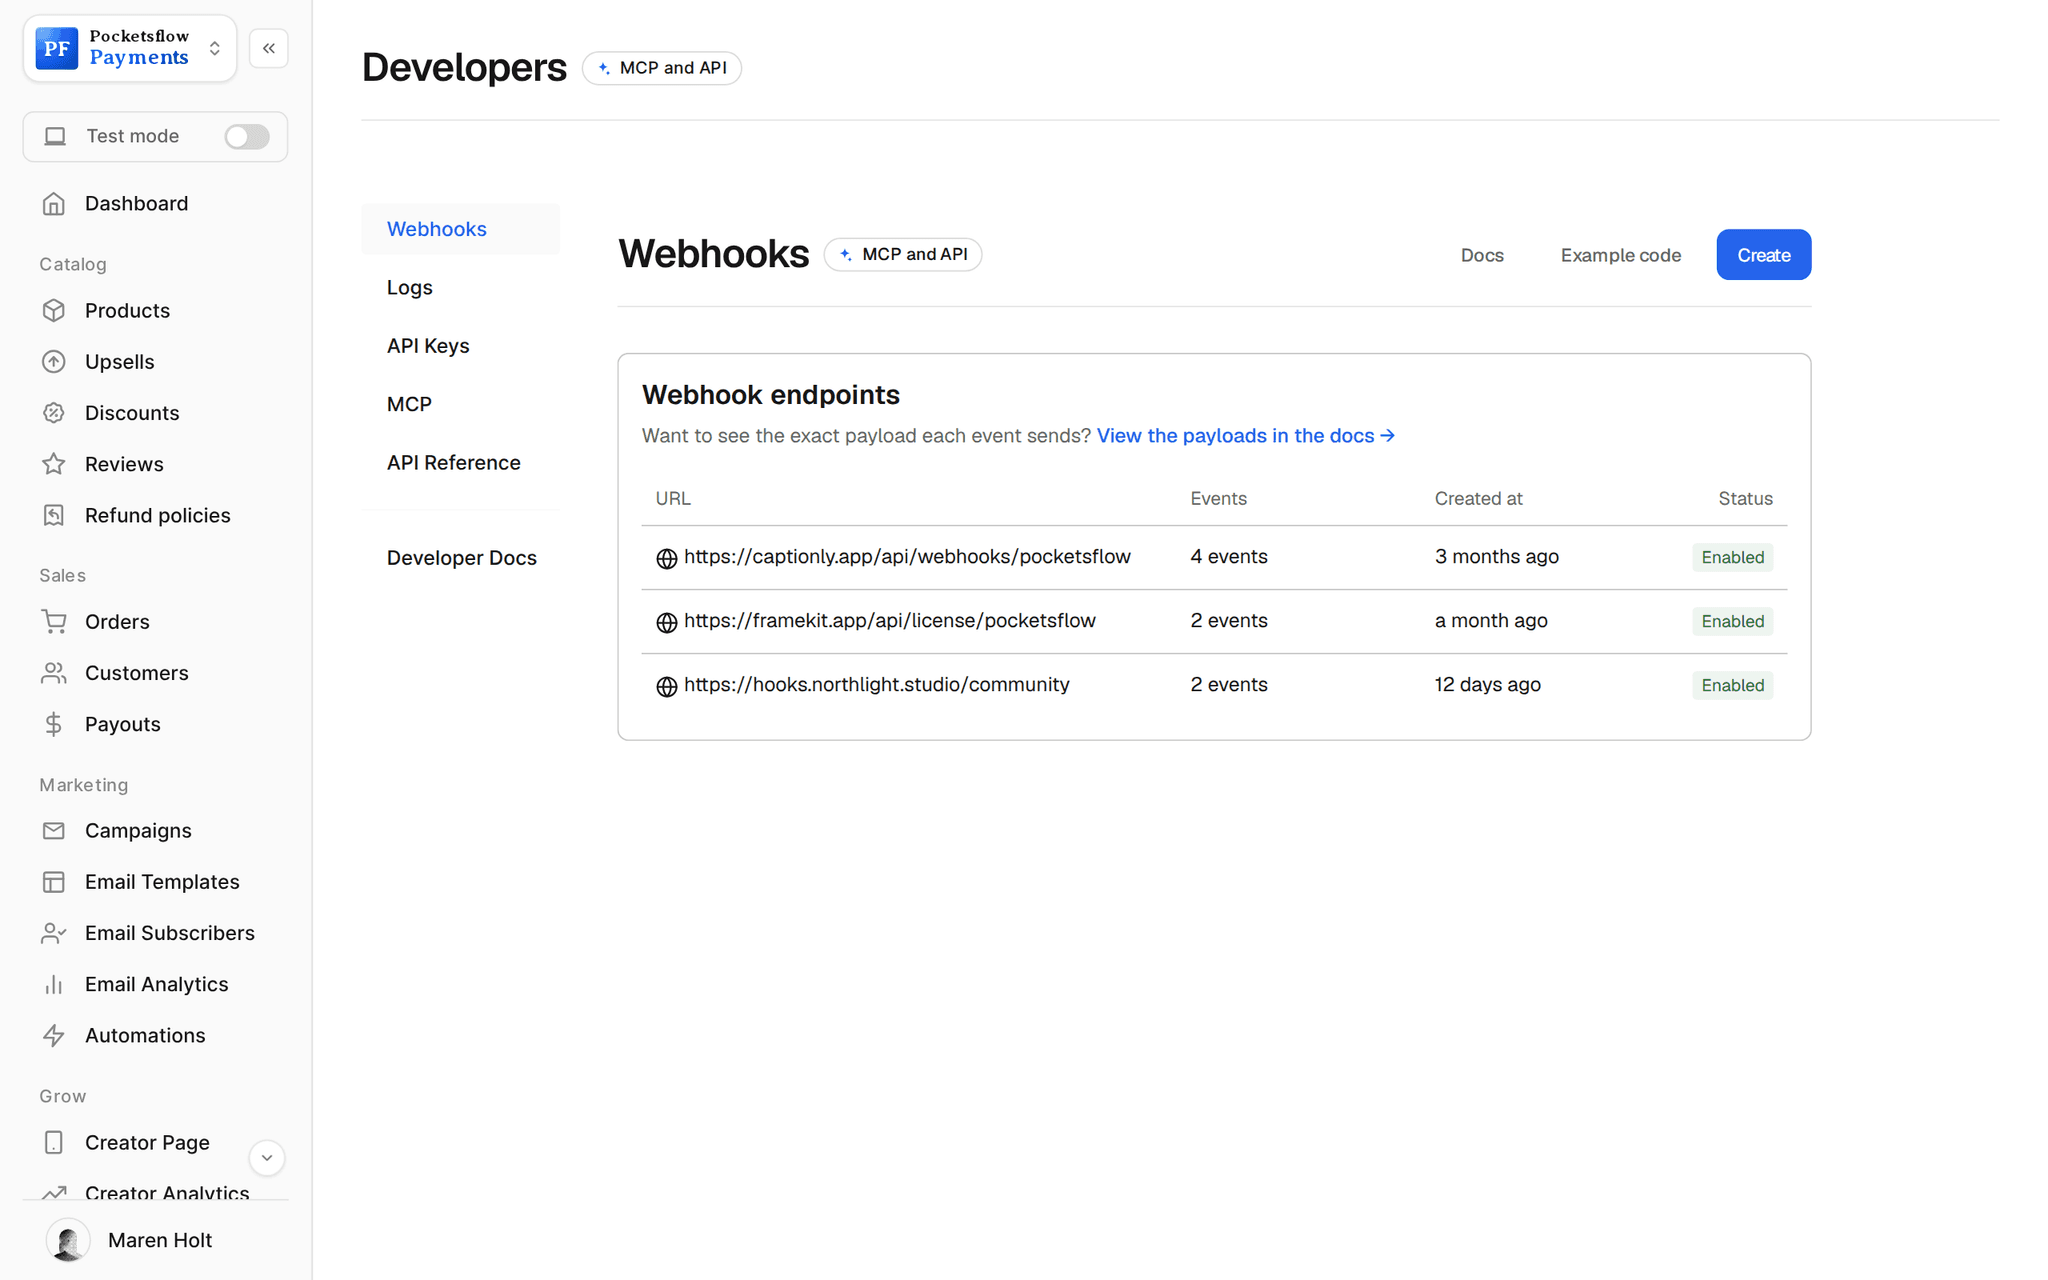Open the API Reference section
Viewport: 2048px width, 1280px height.
pyautogui.click(x=461, y=462)
